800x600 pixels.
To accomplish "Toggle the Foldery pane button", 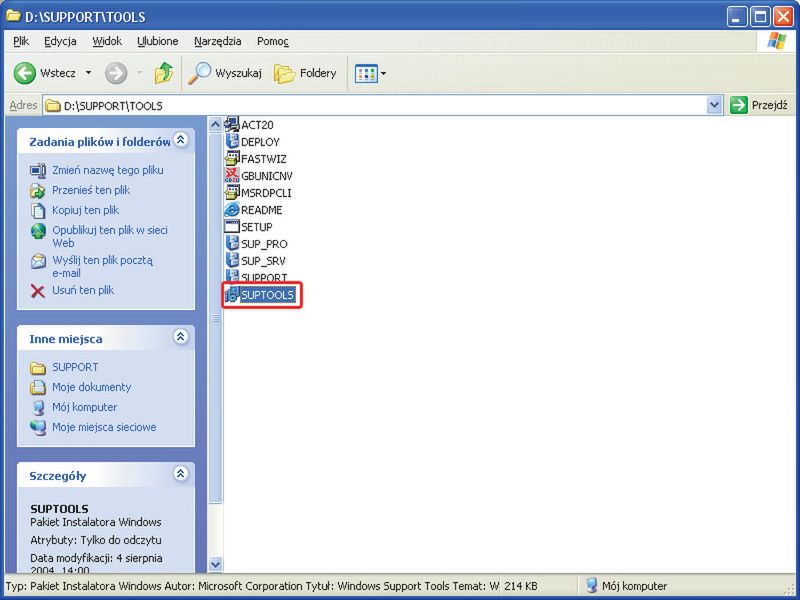I will (x=305, y=73).
